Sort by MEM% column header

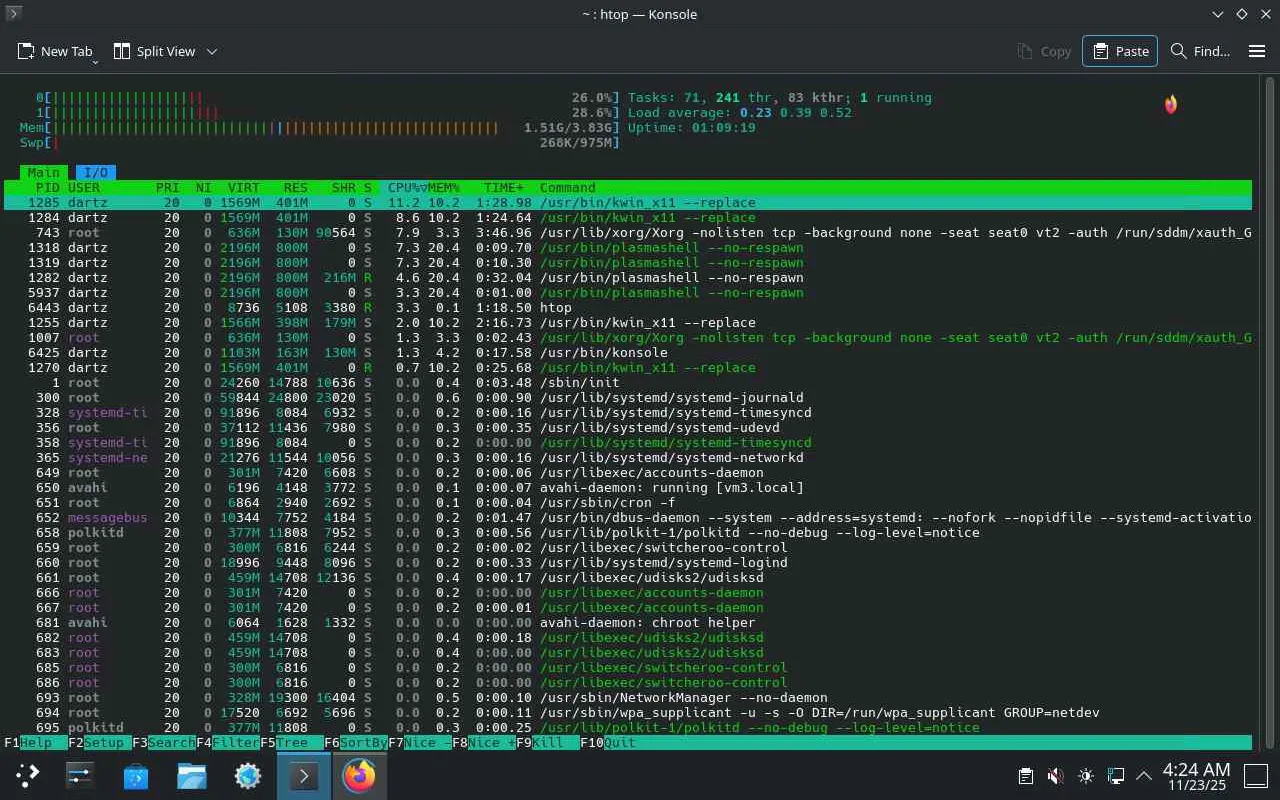[443, 187]
